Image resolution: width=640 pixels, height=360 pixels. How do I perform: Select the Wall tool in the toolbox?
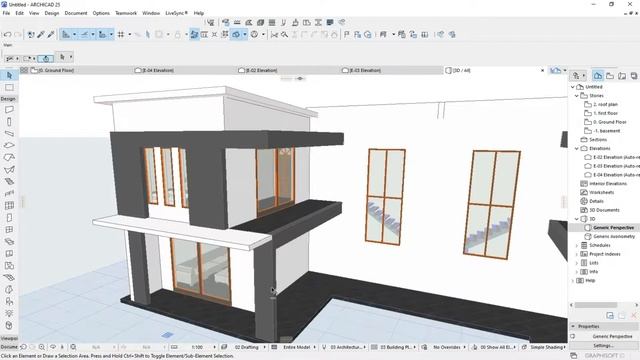pos(9,110)
